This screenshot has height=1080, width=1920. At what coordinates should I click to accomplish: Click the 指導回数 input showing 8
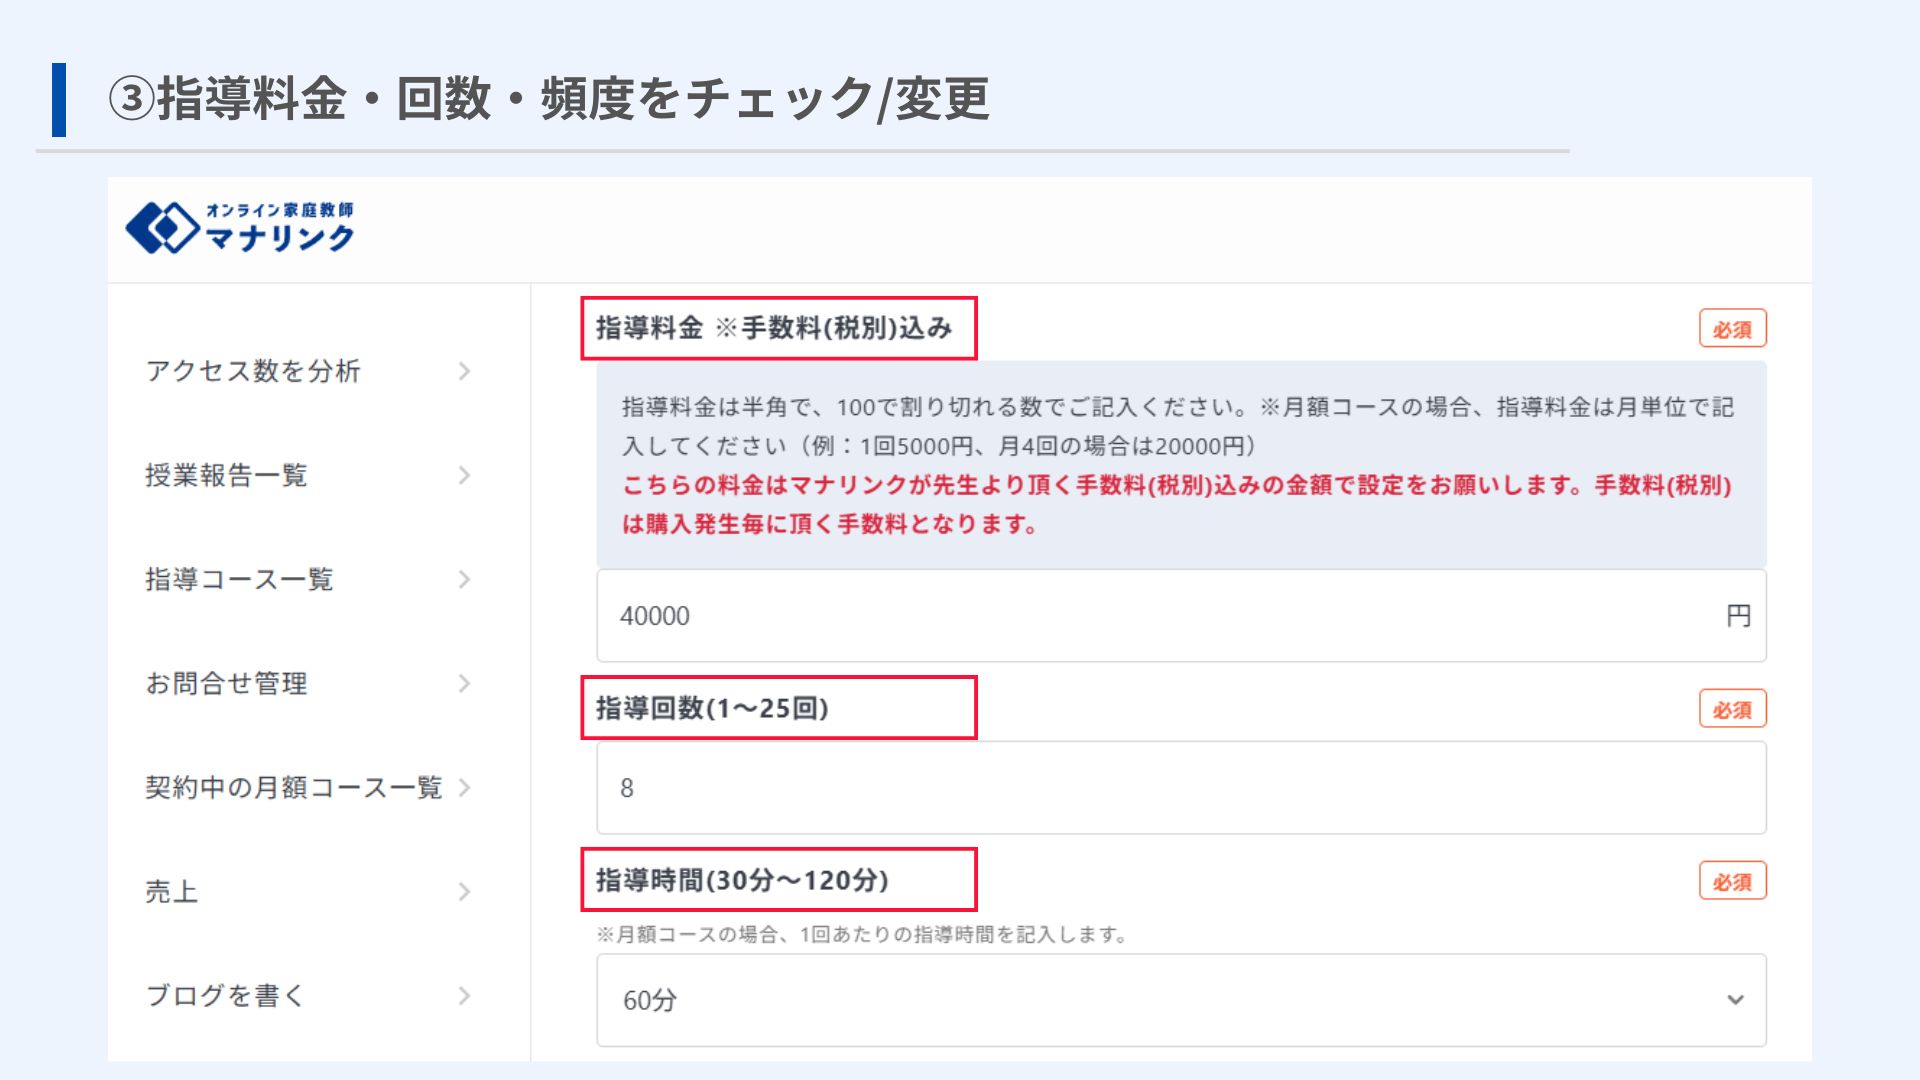point(1181,787)
